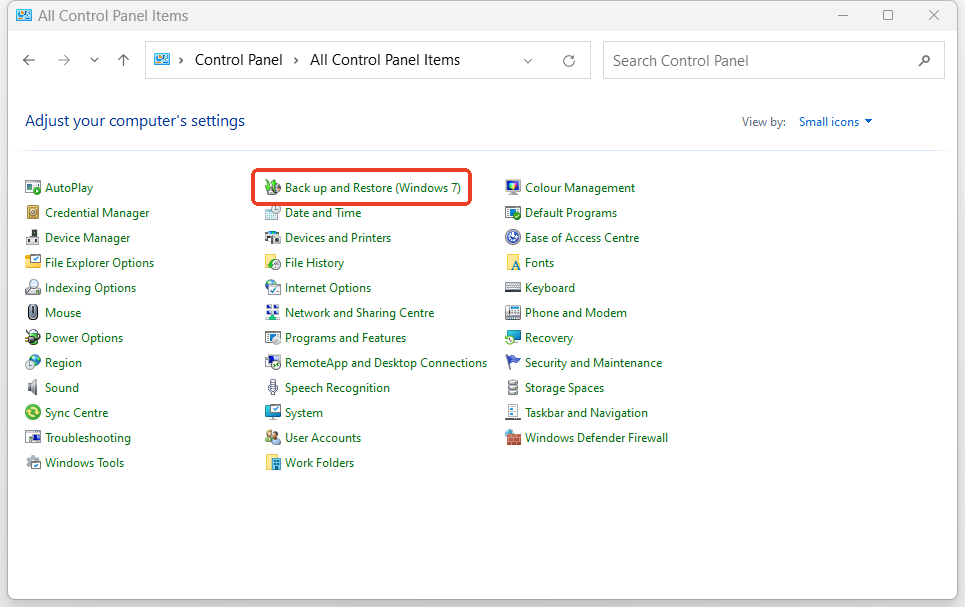Open Power Options

[83, 337]
